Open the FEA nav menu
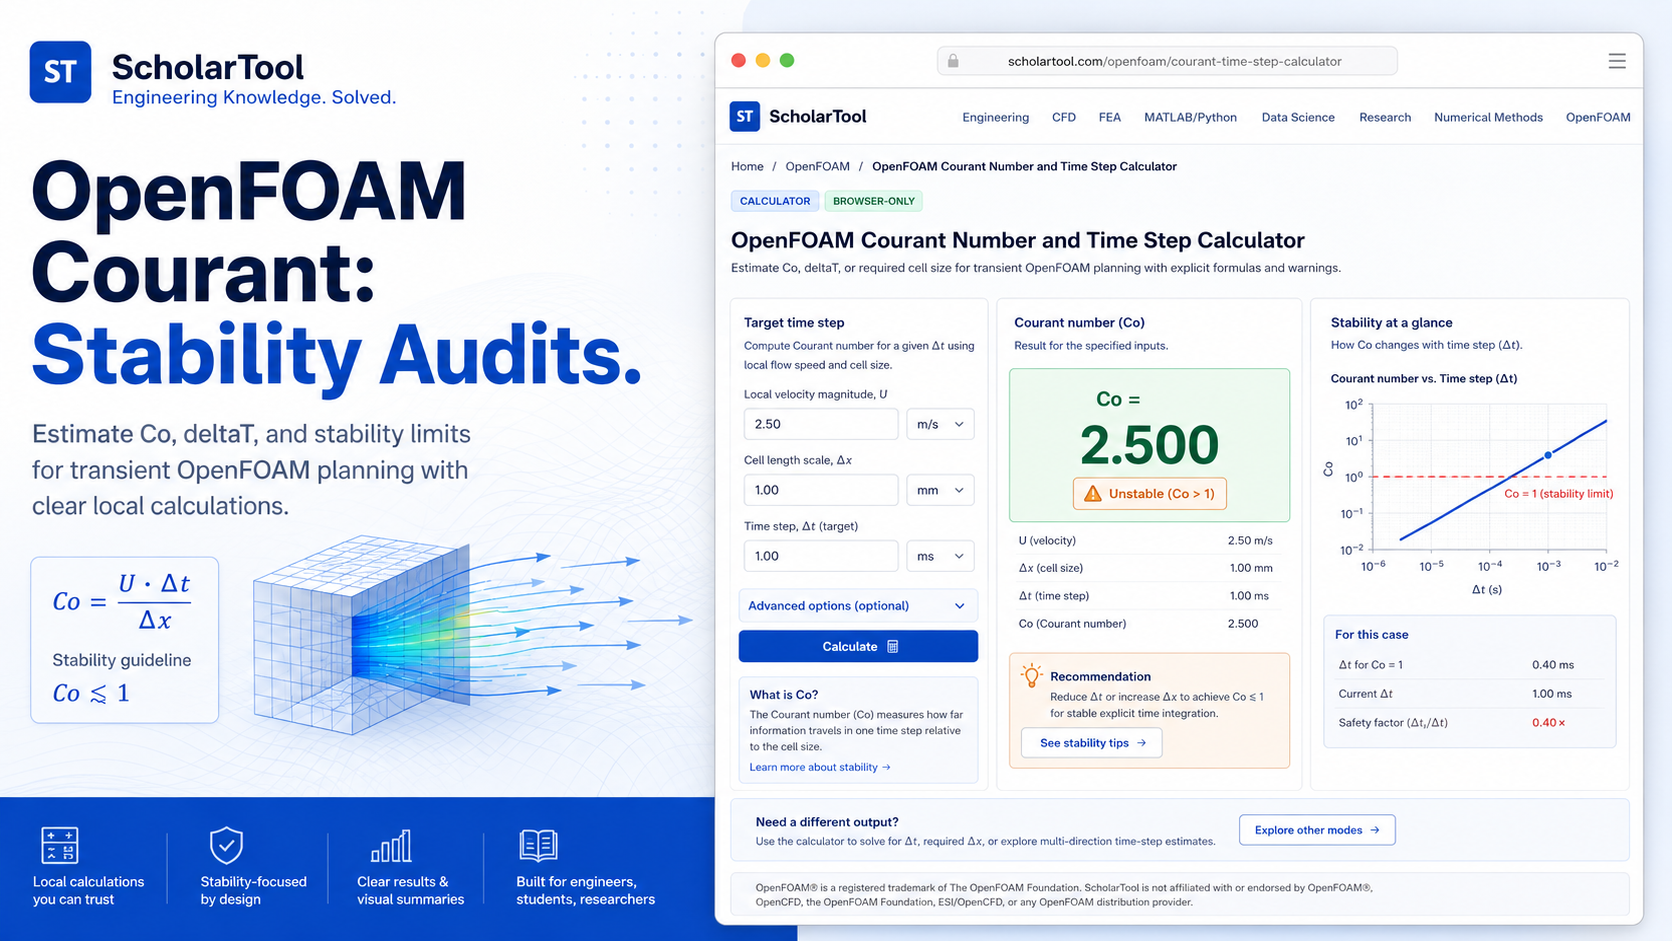The width and height of the screenshot is (1672, 941). point(1110,117)
